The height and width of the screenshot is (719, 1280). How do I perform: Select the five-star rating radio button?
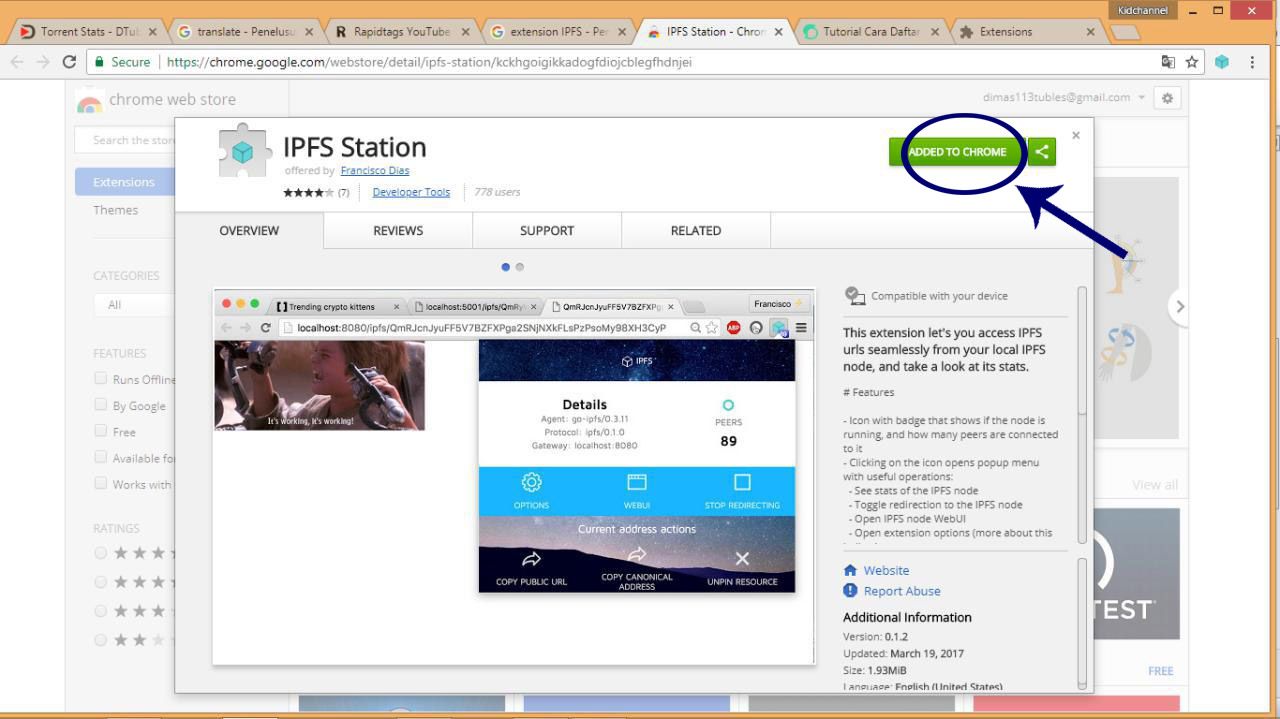[100, 553]
